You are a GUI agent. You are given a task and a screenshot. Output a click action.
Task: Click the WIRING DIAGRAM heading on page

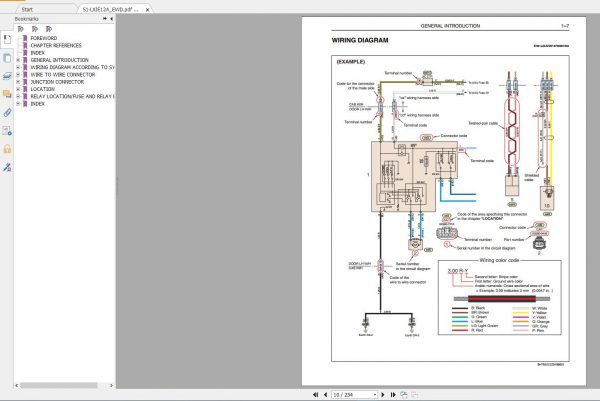tap(360, 40)
